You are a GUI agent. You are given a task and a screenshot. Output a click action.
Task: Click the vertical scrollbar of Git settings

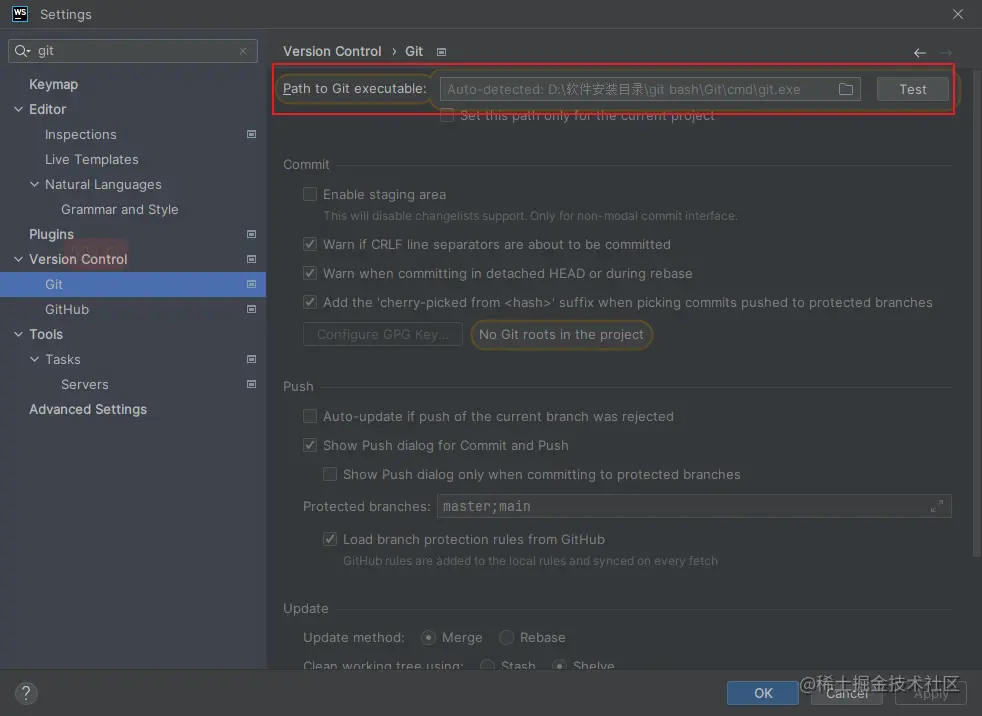point(977,313)
